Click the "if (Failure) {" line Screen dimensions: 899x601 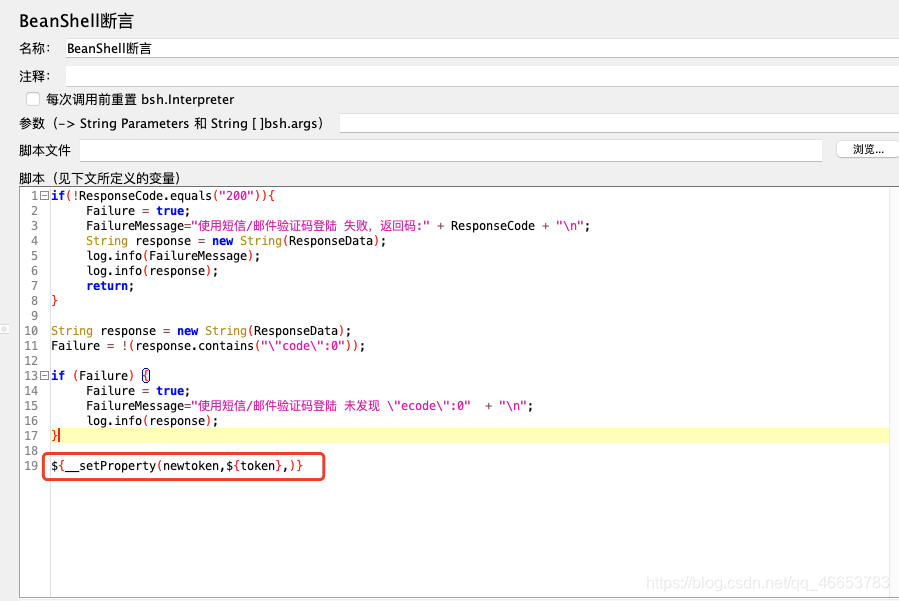pos(100,376)
